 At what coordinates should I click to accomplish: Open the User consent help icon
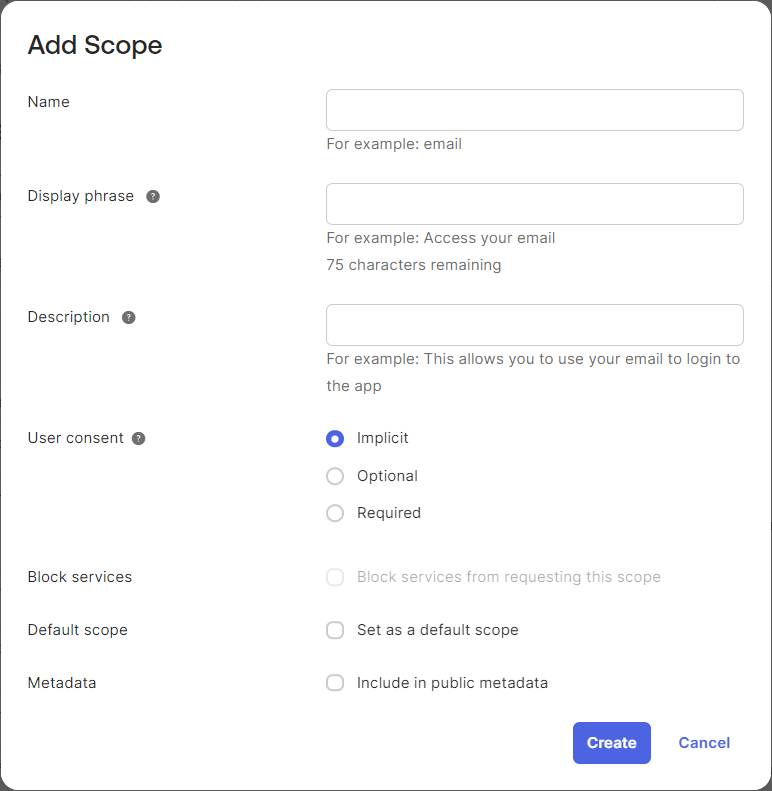[x=139, y=438]
